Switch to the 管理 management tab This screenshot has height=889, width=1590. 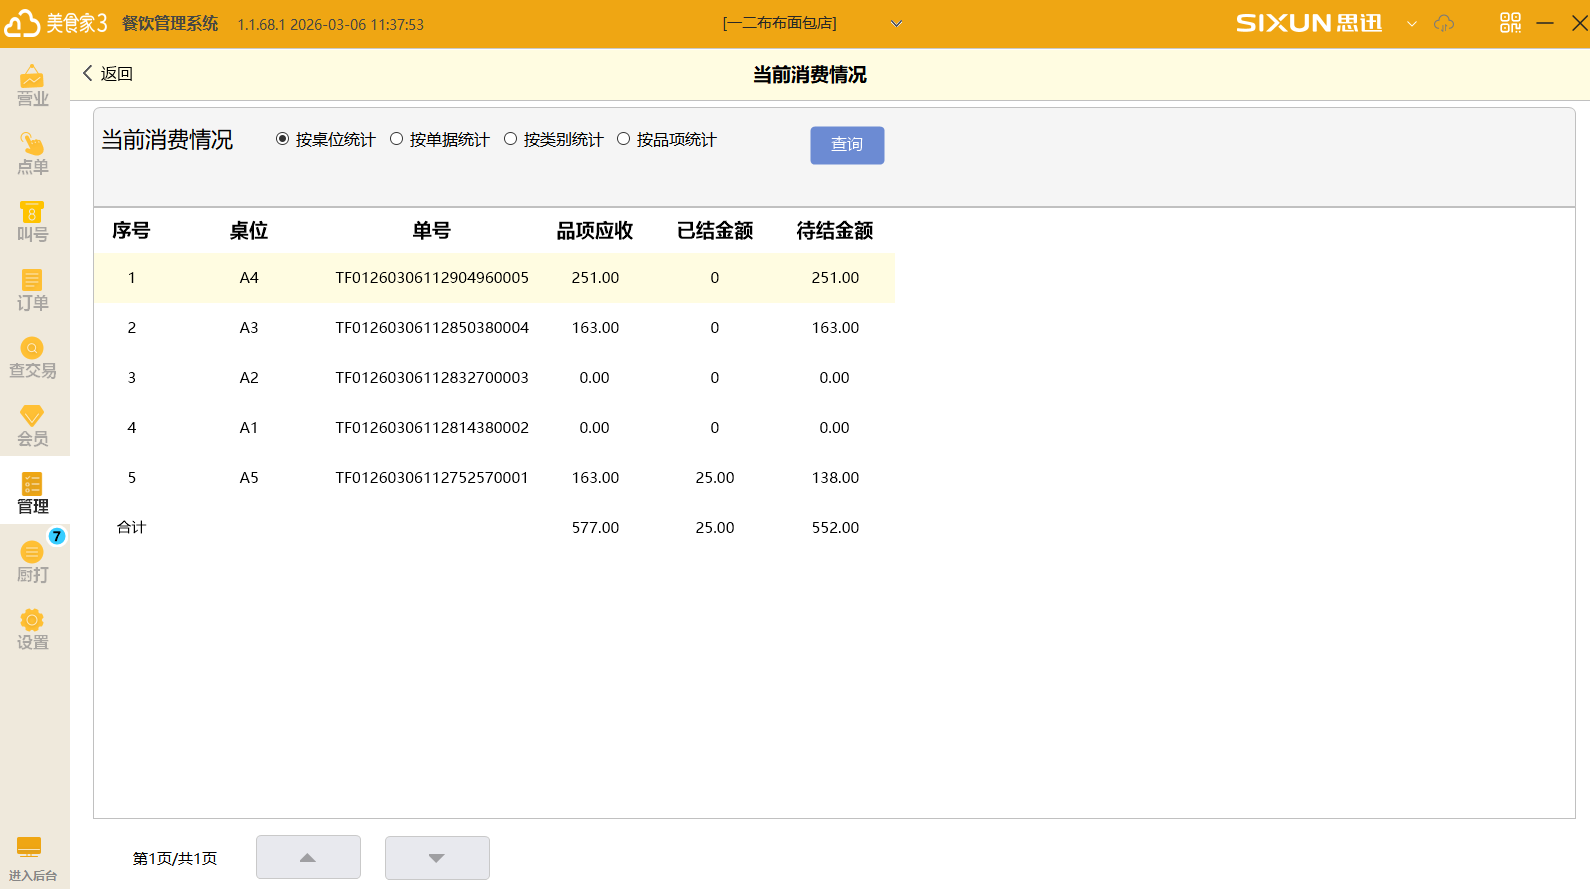(x=32, y=493)
